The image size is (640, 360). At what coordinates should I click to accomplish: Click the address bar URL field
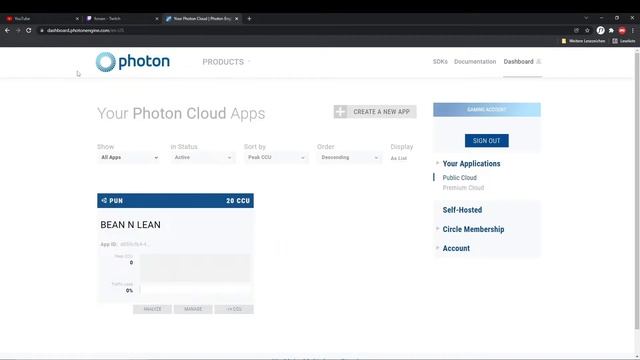point(306,31)
